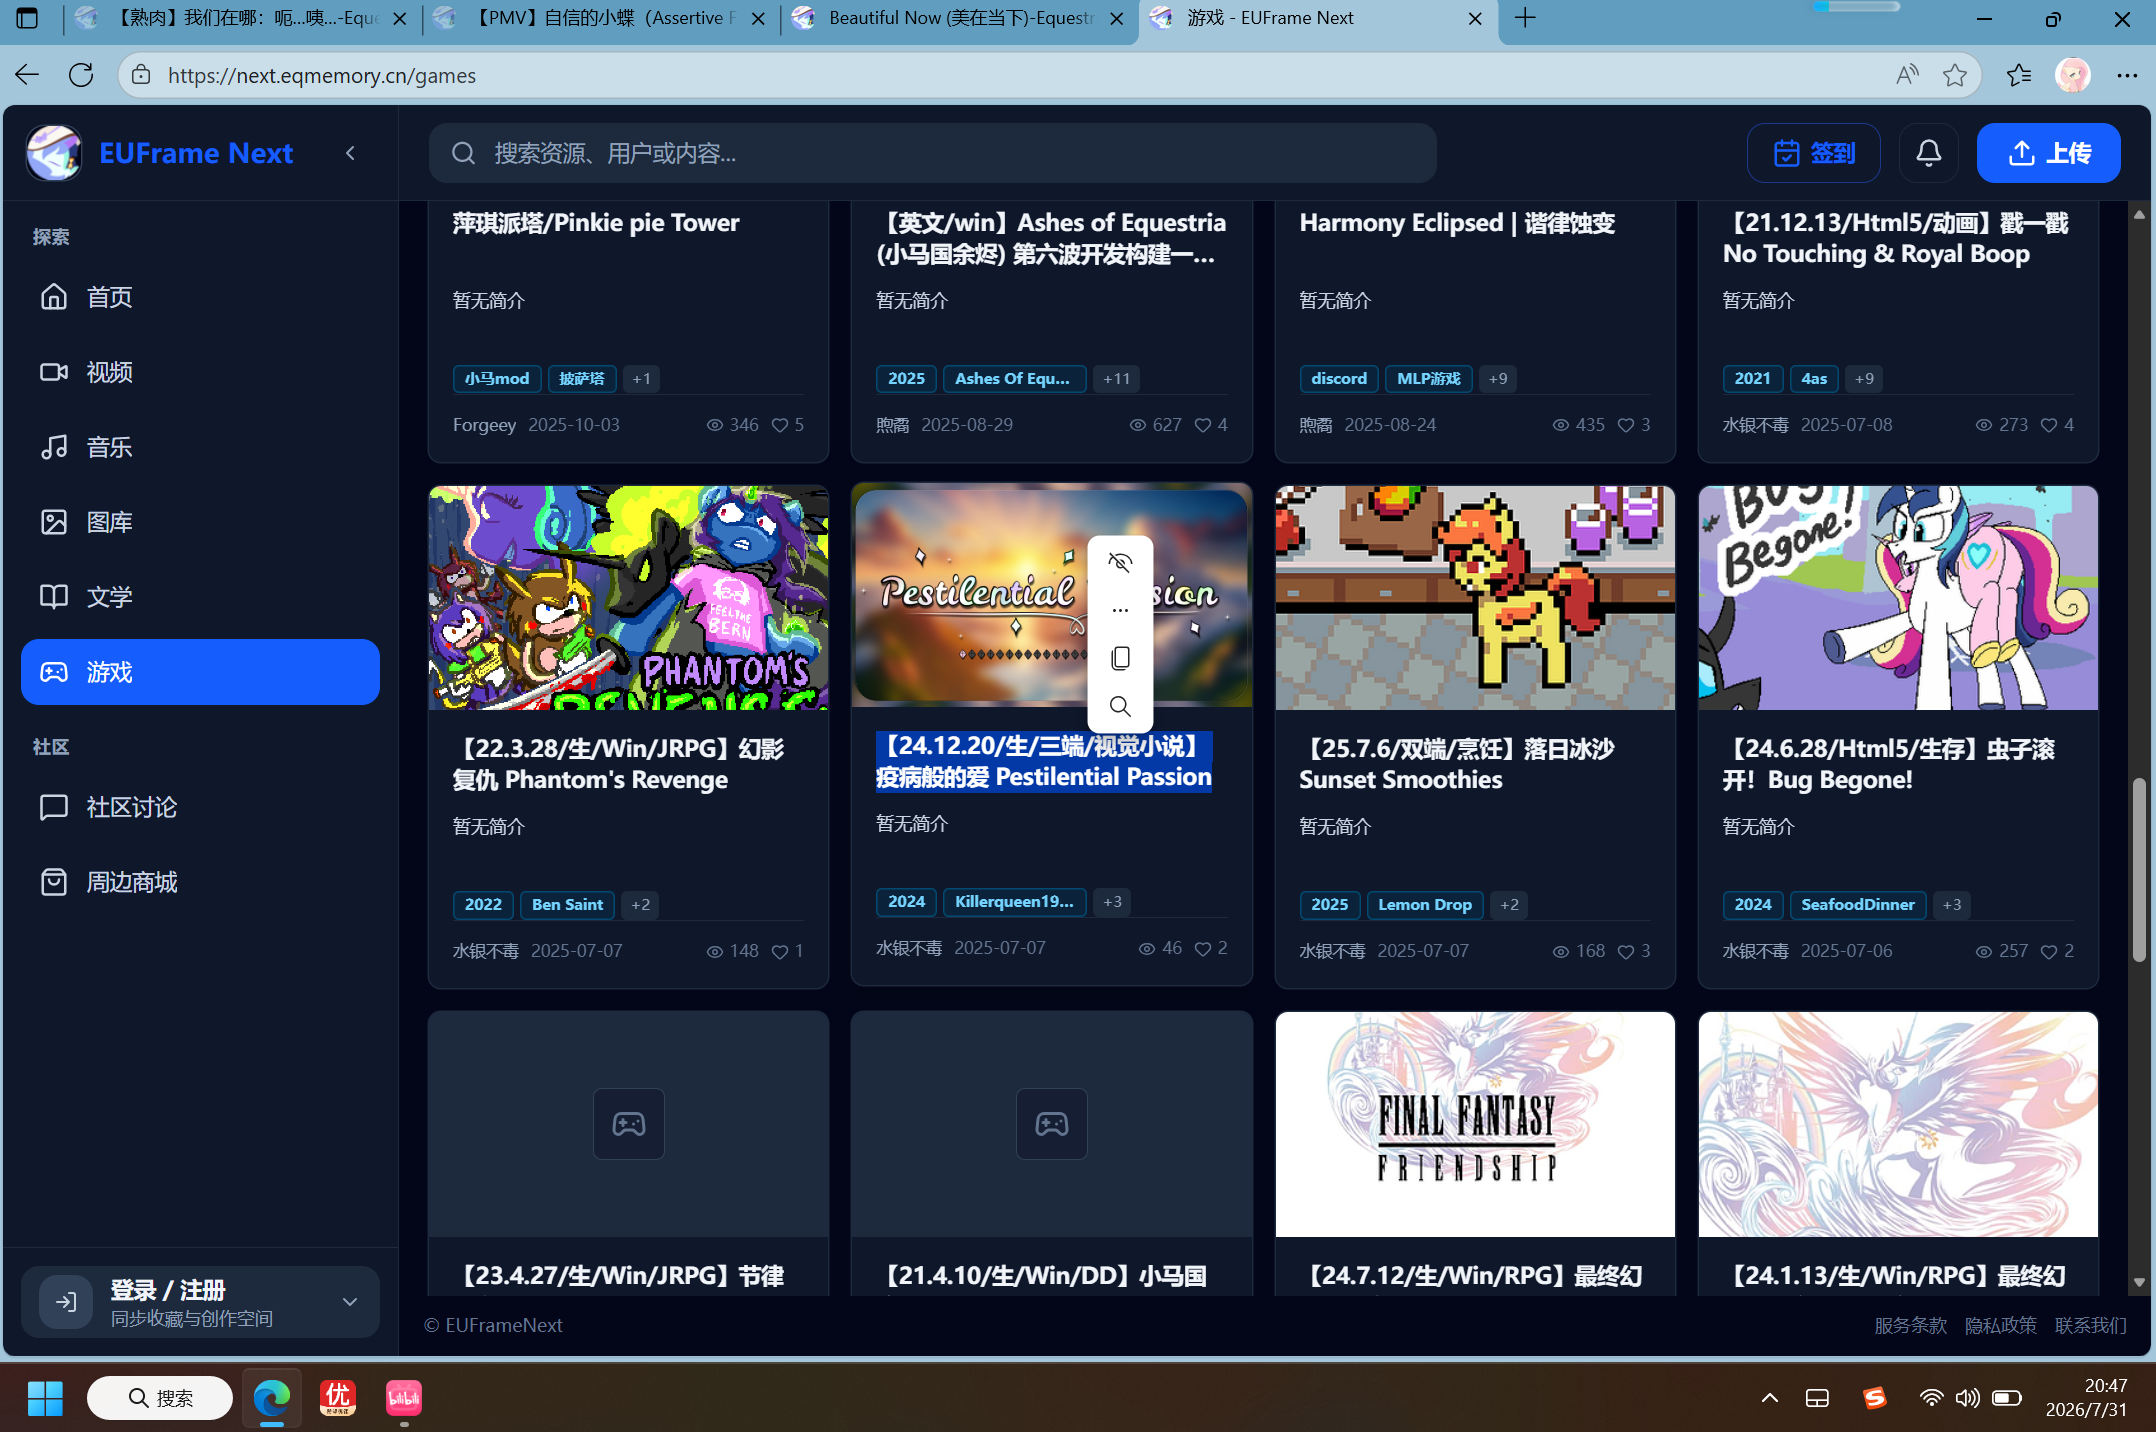
Task: Expand the +2 tags on Phantom's Revenge
Action: [x=641, y=905]
